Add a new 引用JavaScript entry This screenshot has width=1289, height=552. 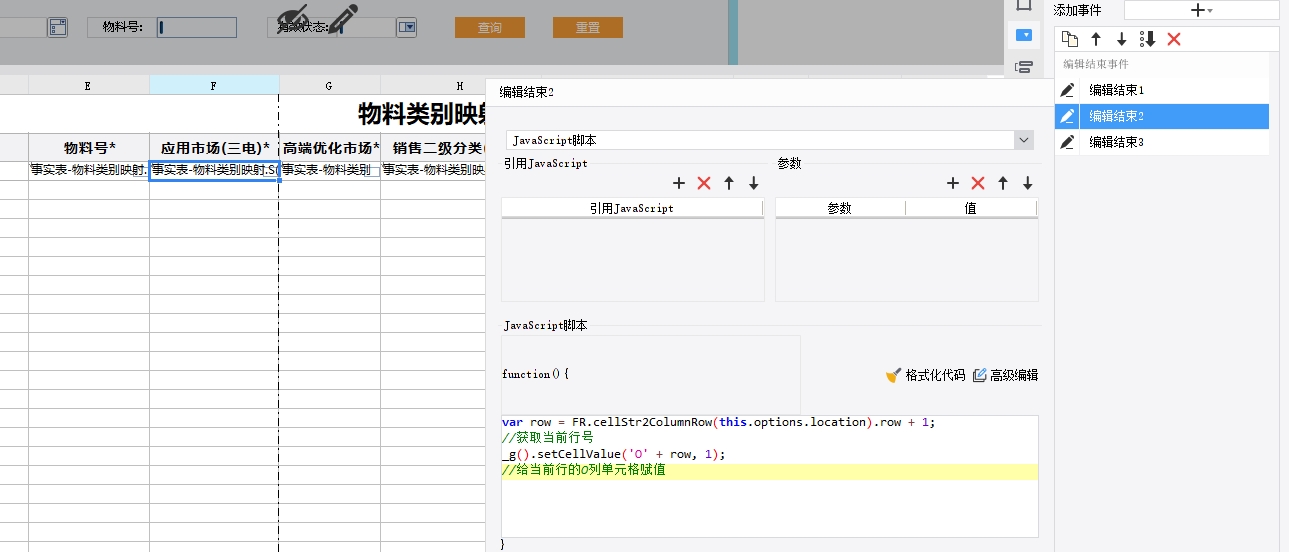click(678, 183)
